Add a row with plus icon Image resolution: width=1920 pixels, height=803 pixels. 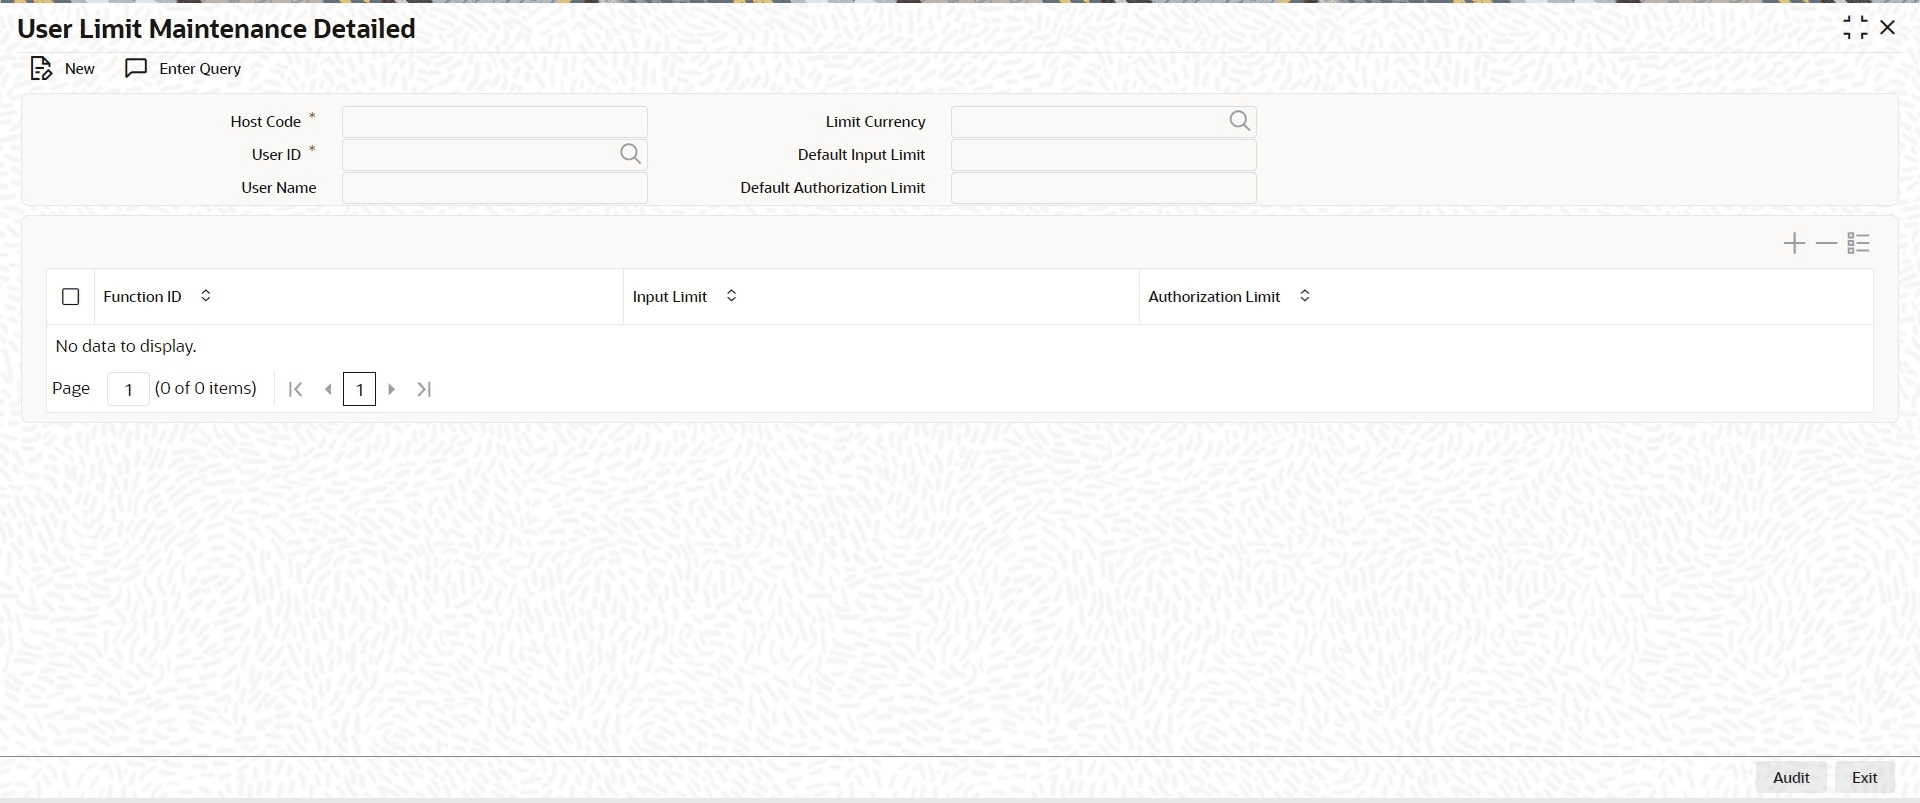1794,243
